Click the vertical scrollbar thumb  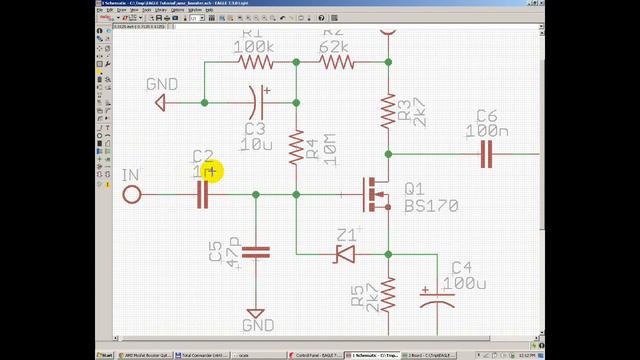(542, 145)
